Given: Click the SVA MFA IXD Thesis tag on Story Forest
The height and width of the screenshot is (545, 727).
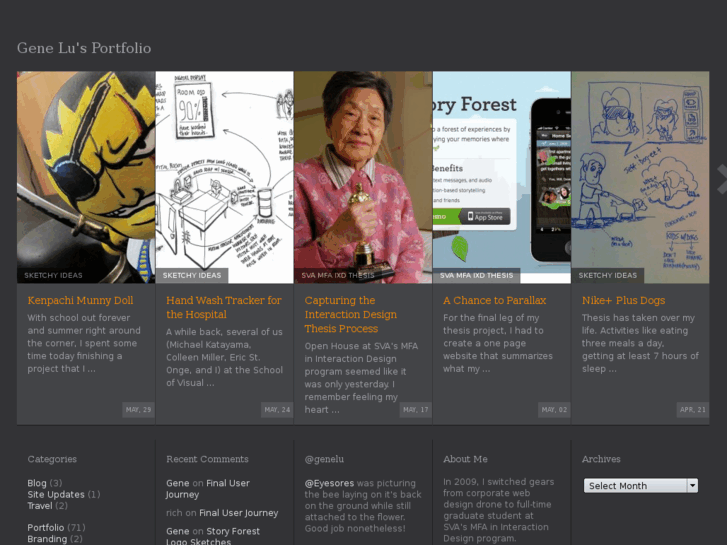Looking at the screenshot, I should coord(476,275).
